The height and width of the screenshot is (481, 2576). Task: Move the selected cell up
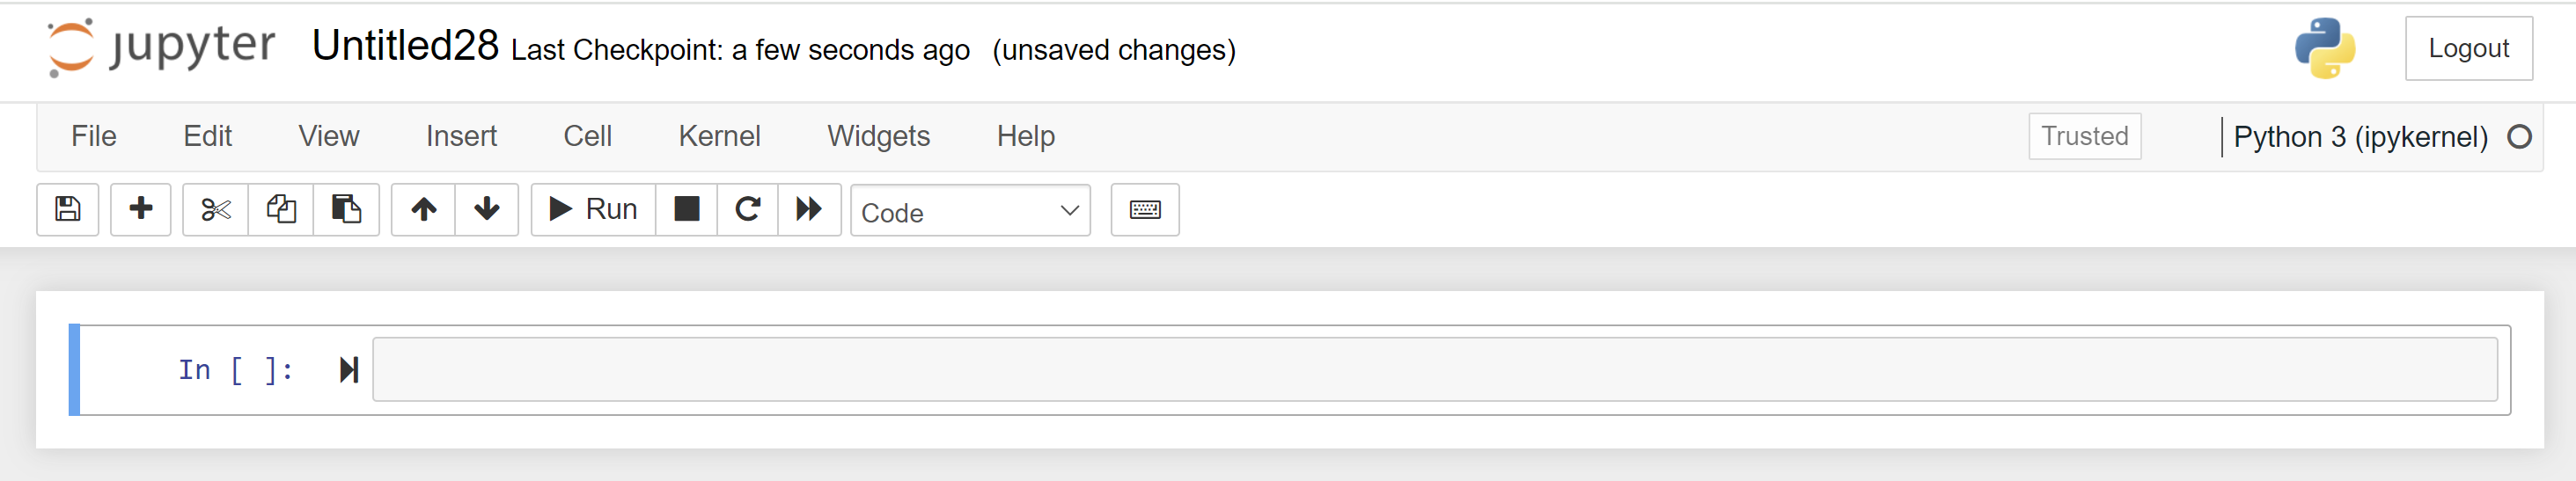point(424,209)
